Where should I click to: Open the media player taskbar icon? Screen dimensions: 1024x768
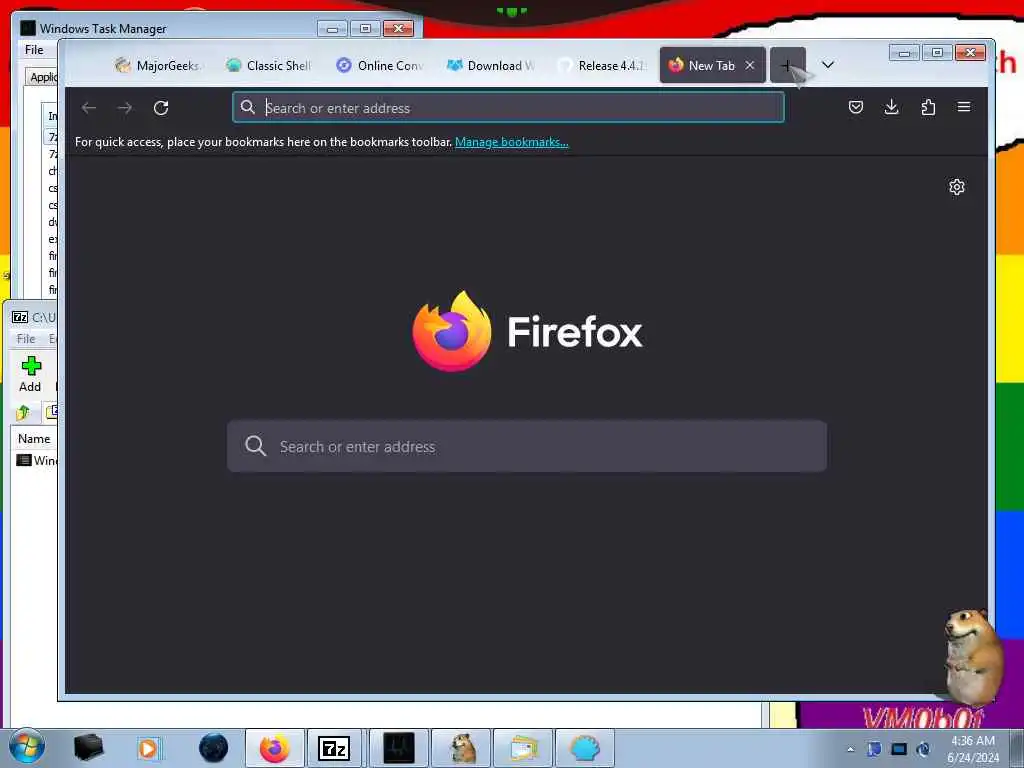148,748
